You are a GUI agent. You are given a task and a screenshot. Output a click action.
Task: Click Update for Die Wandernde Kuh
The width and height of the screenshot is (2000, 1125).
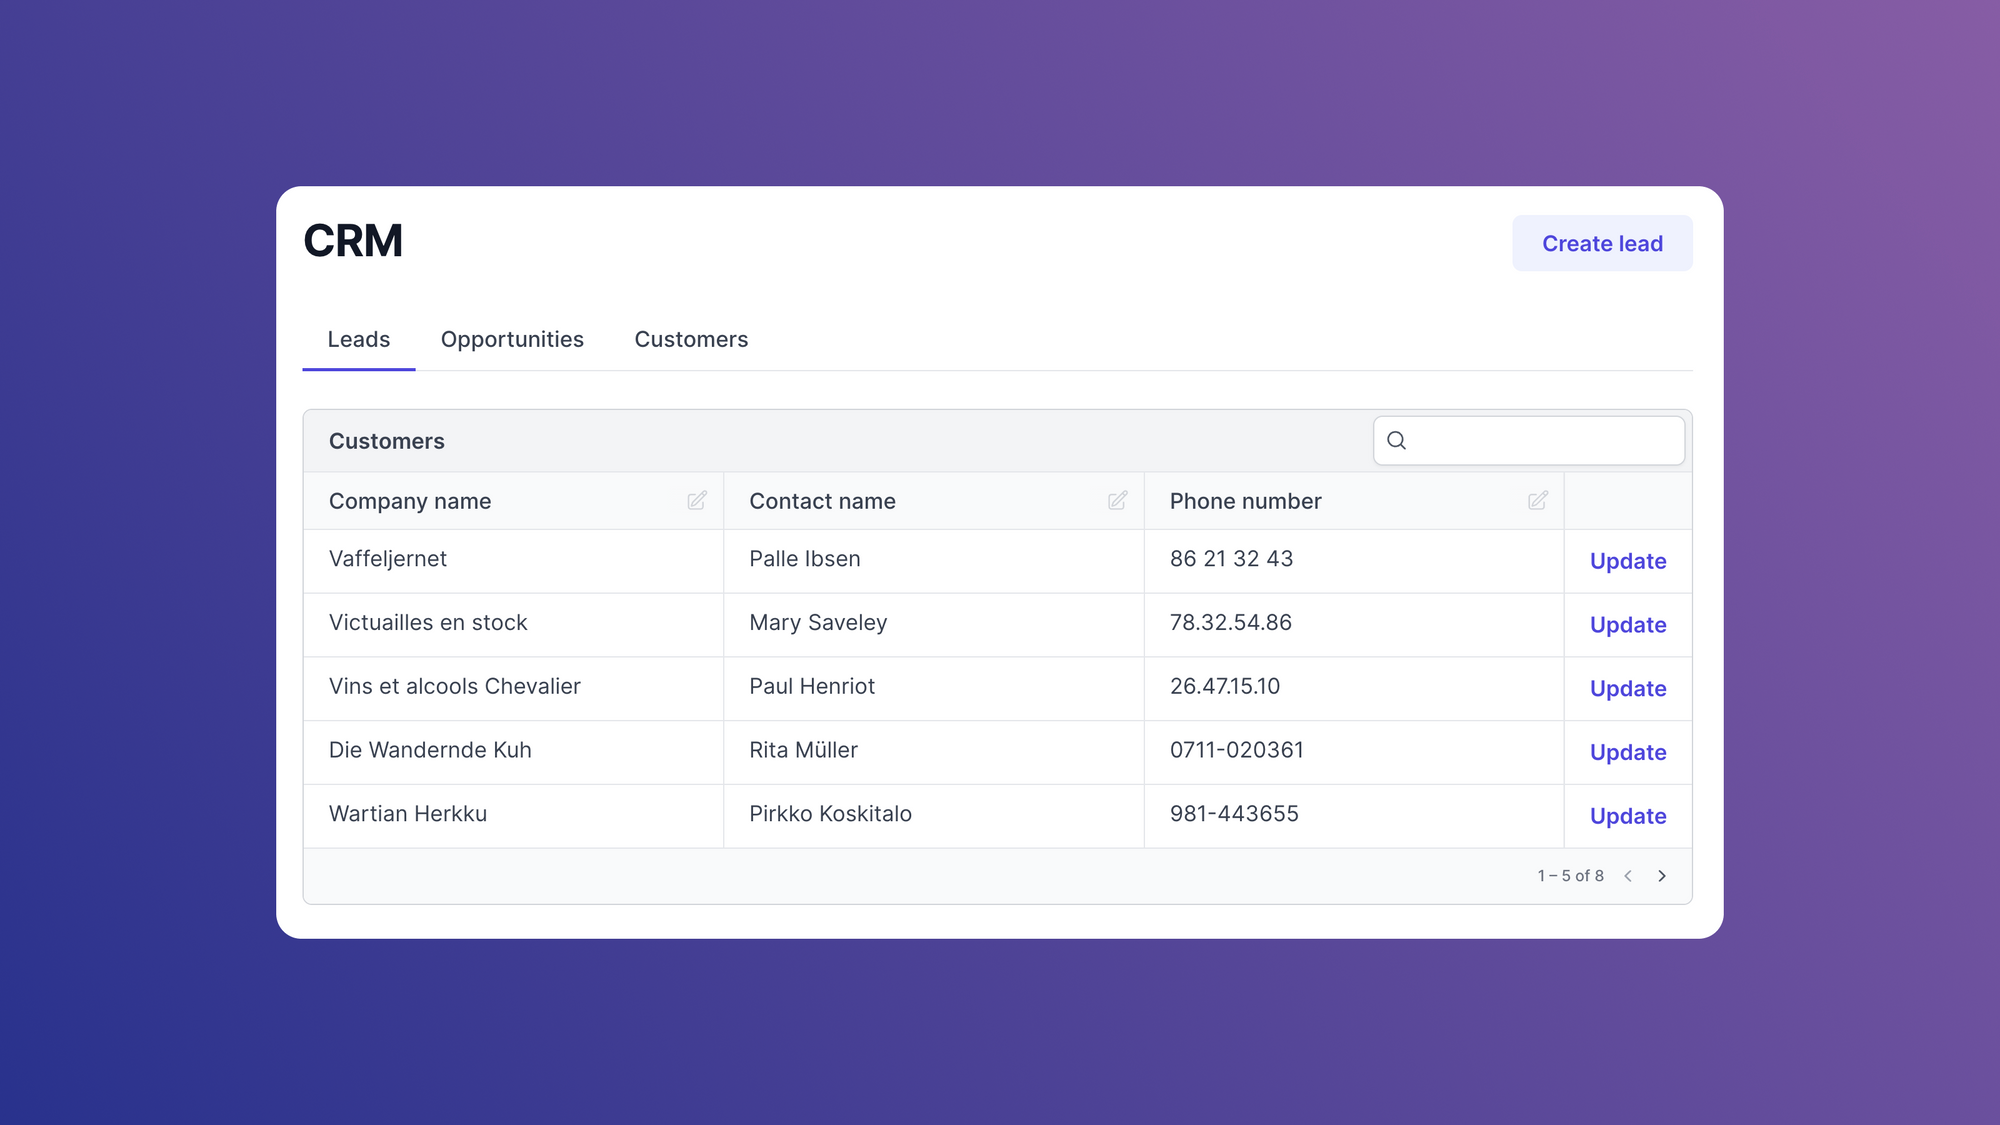(x=1628, y=753)
